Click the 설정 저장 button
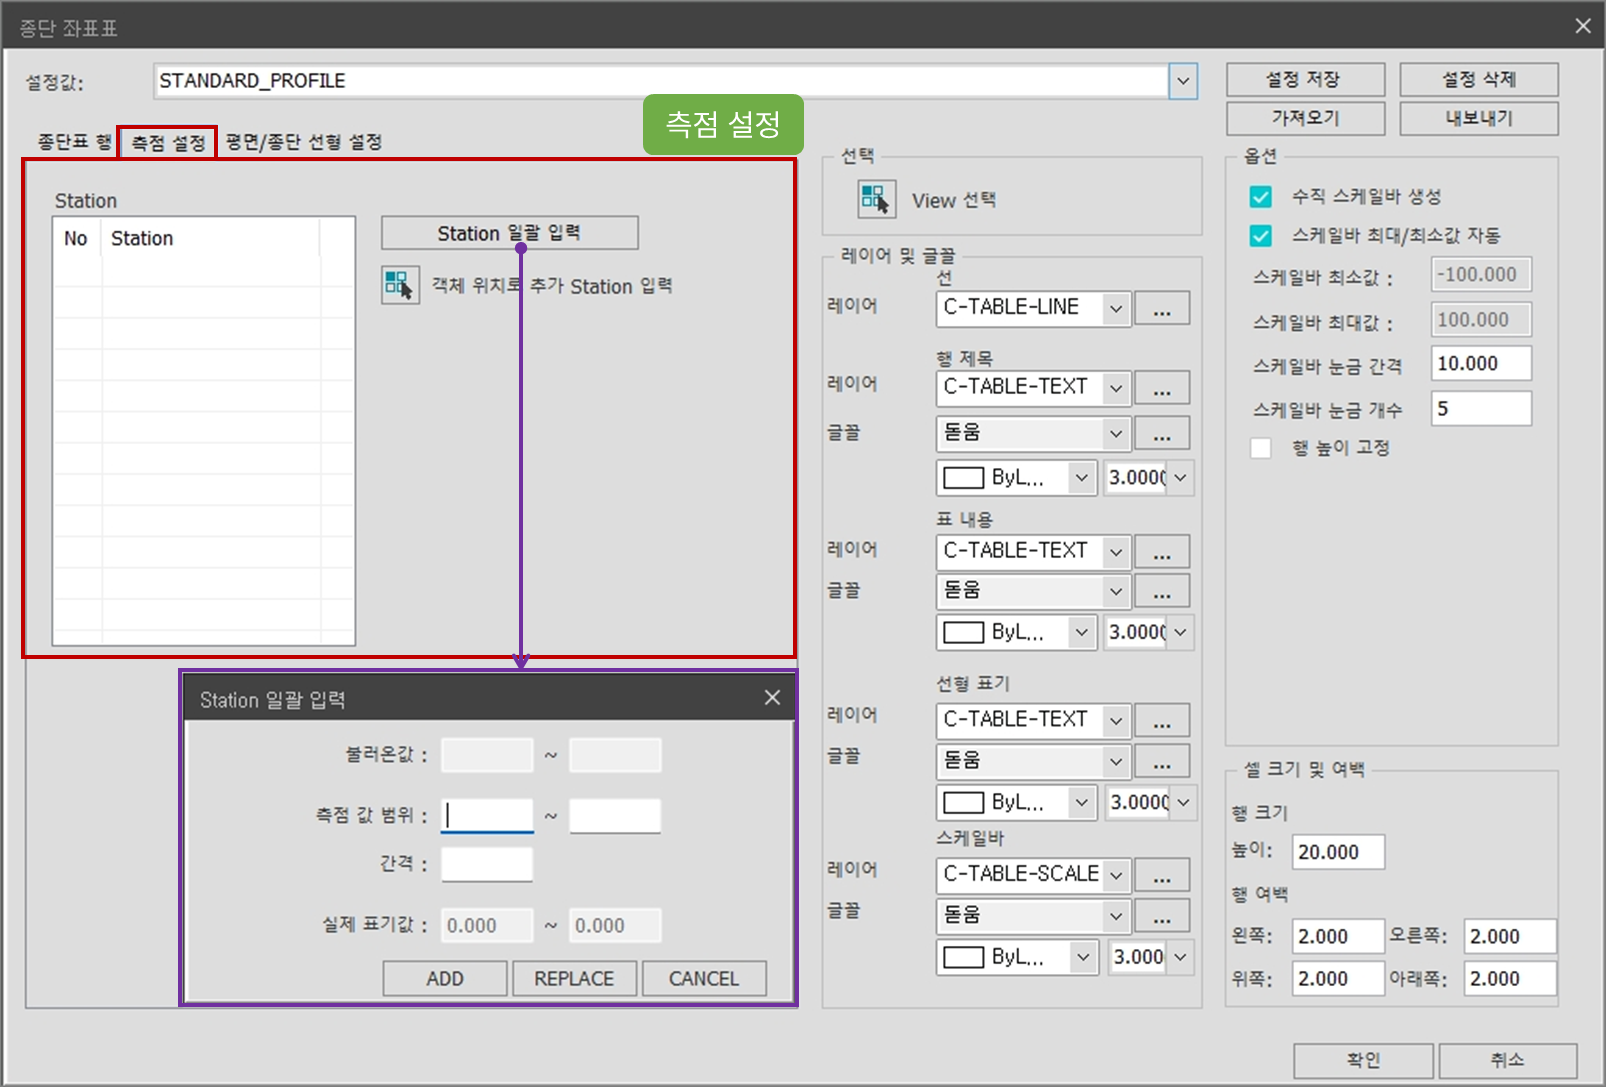This screenshot has height=1087, width=1606. click(x=1305, y=80)
